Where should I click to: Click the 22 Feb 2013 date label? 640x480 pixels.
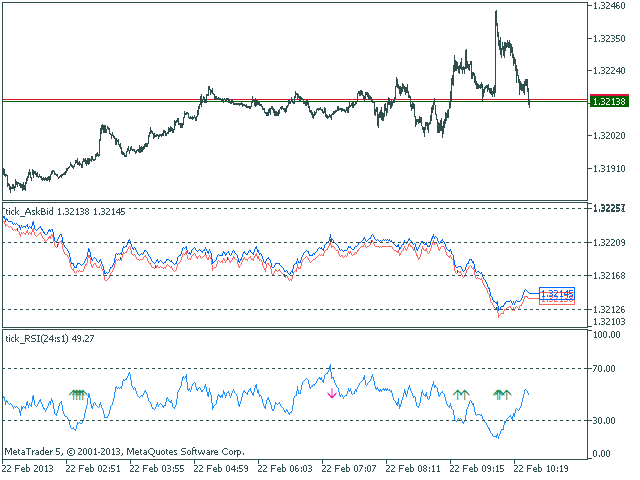[28, 468]
